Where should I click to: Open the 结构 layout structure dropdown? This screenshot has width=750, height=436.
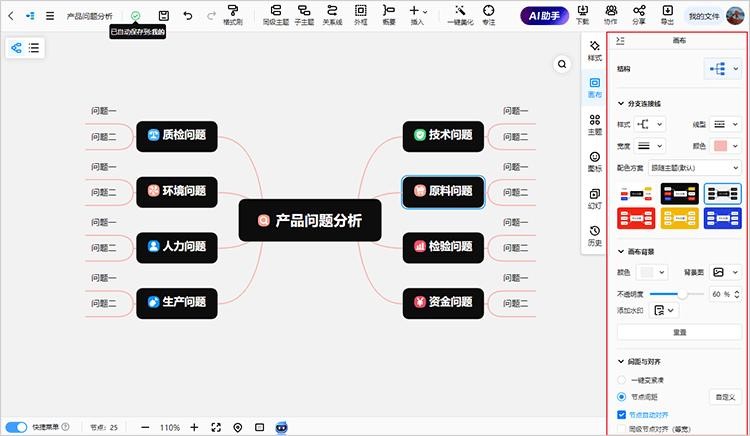pos(722,68)
